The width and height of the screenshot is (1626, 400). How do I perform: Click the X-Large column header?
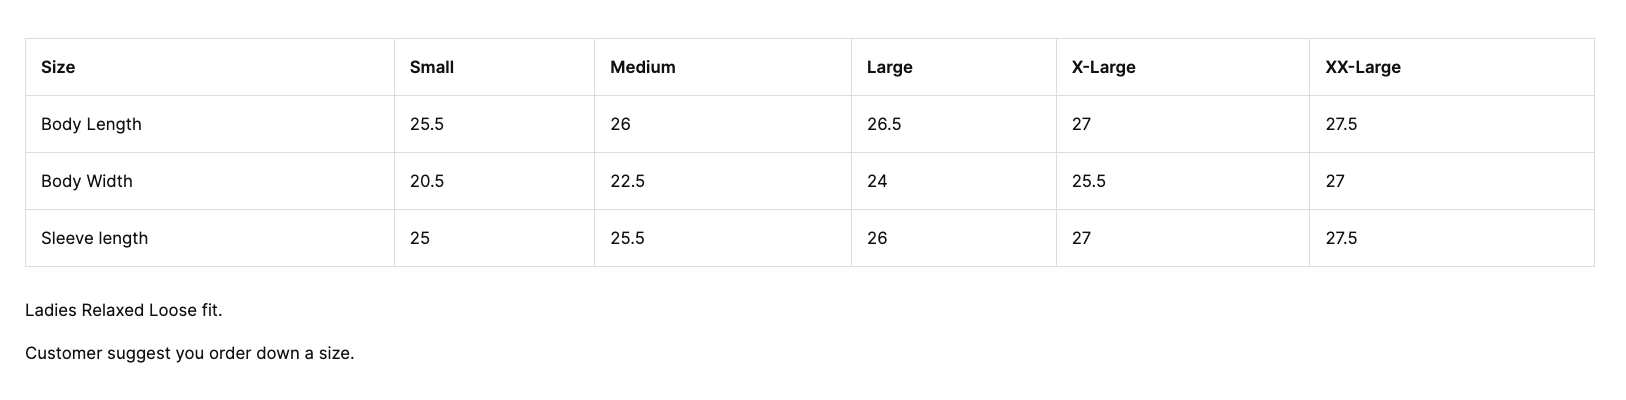tap(1103, 67)
